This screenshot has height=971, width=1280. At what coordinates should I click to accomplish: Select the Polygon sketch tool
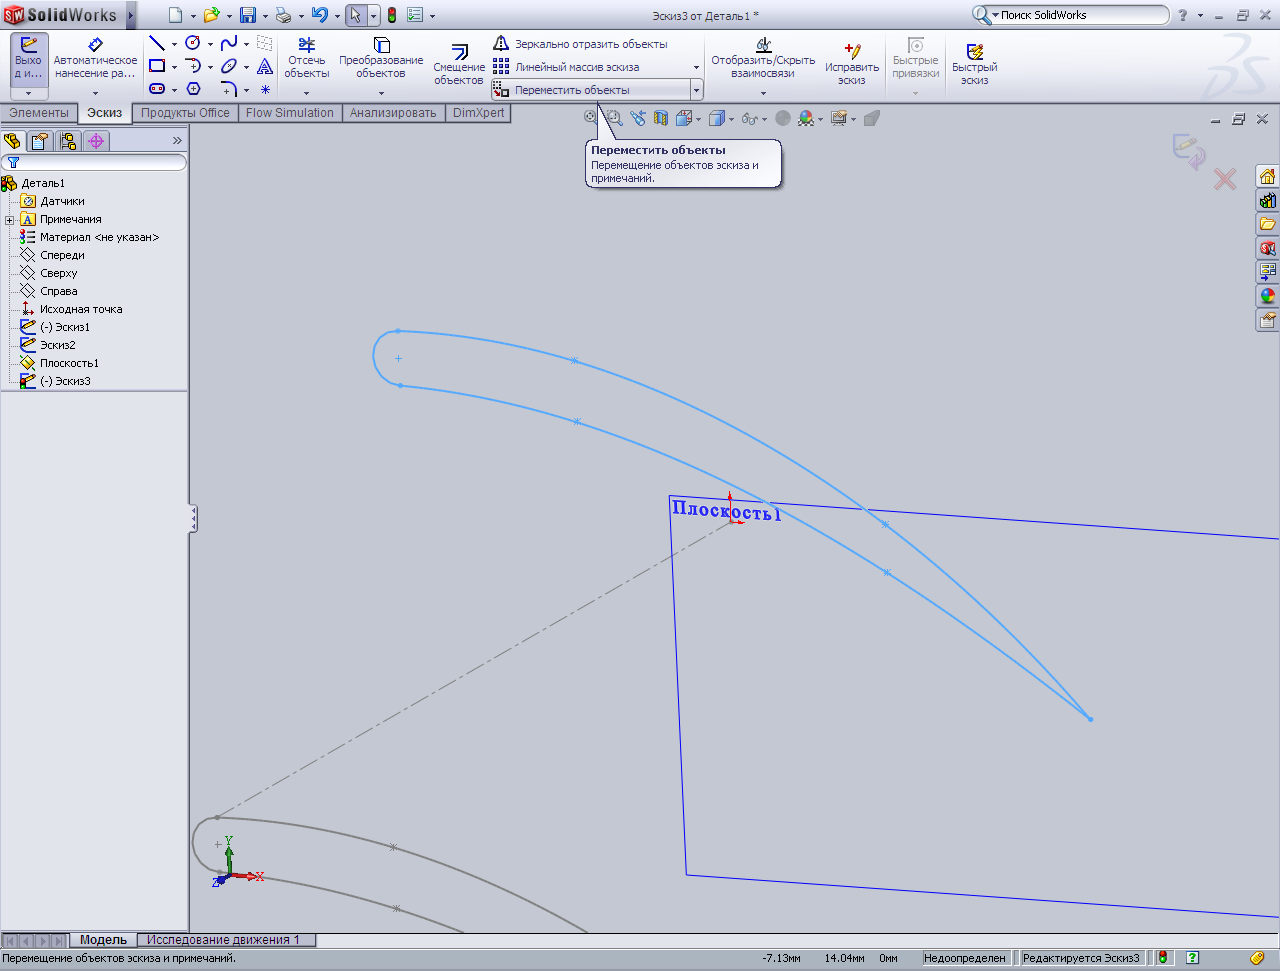point(193,89)
